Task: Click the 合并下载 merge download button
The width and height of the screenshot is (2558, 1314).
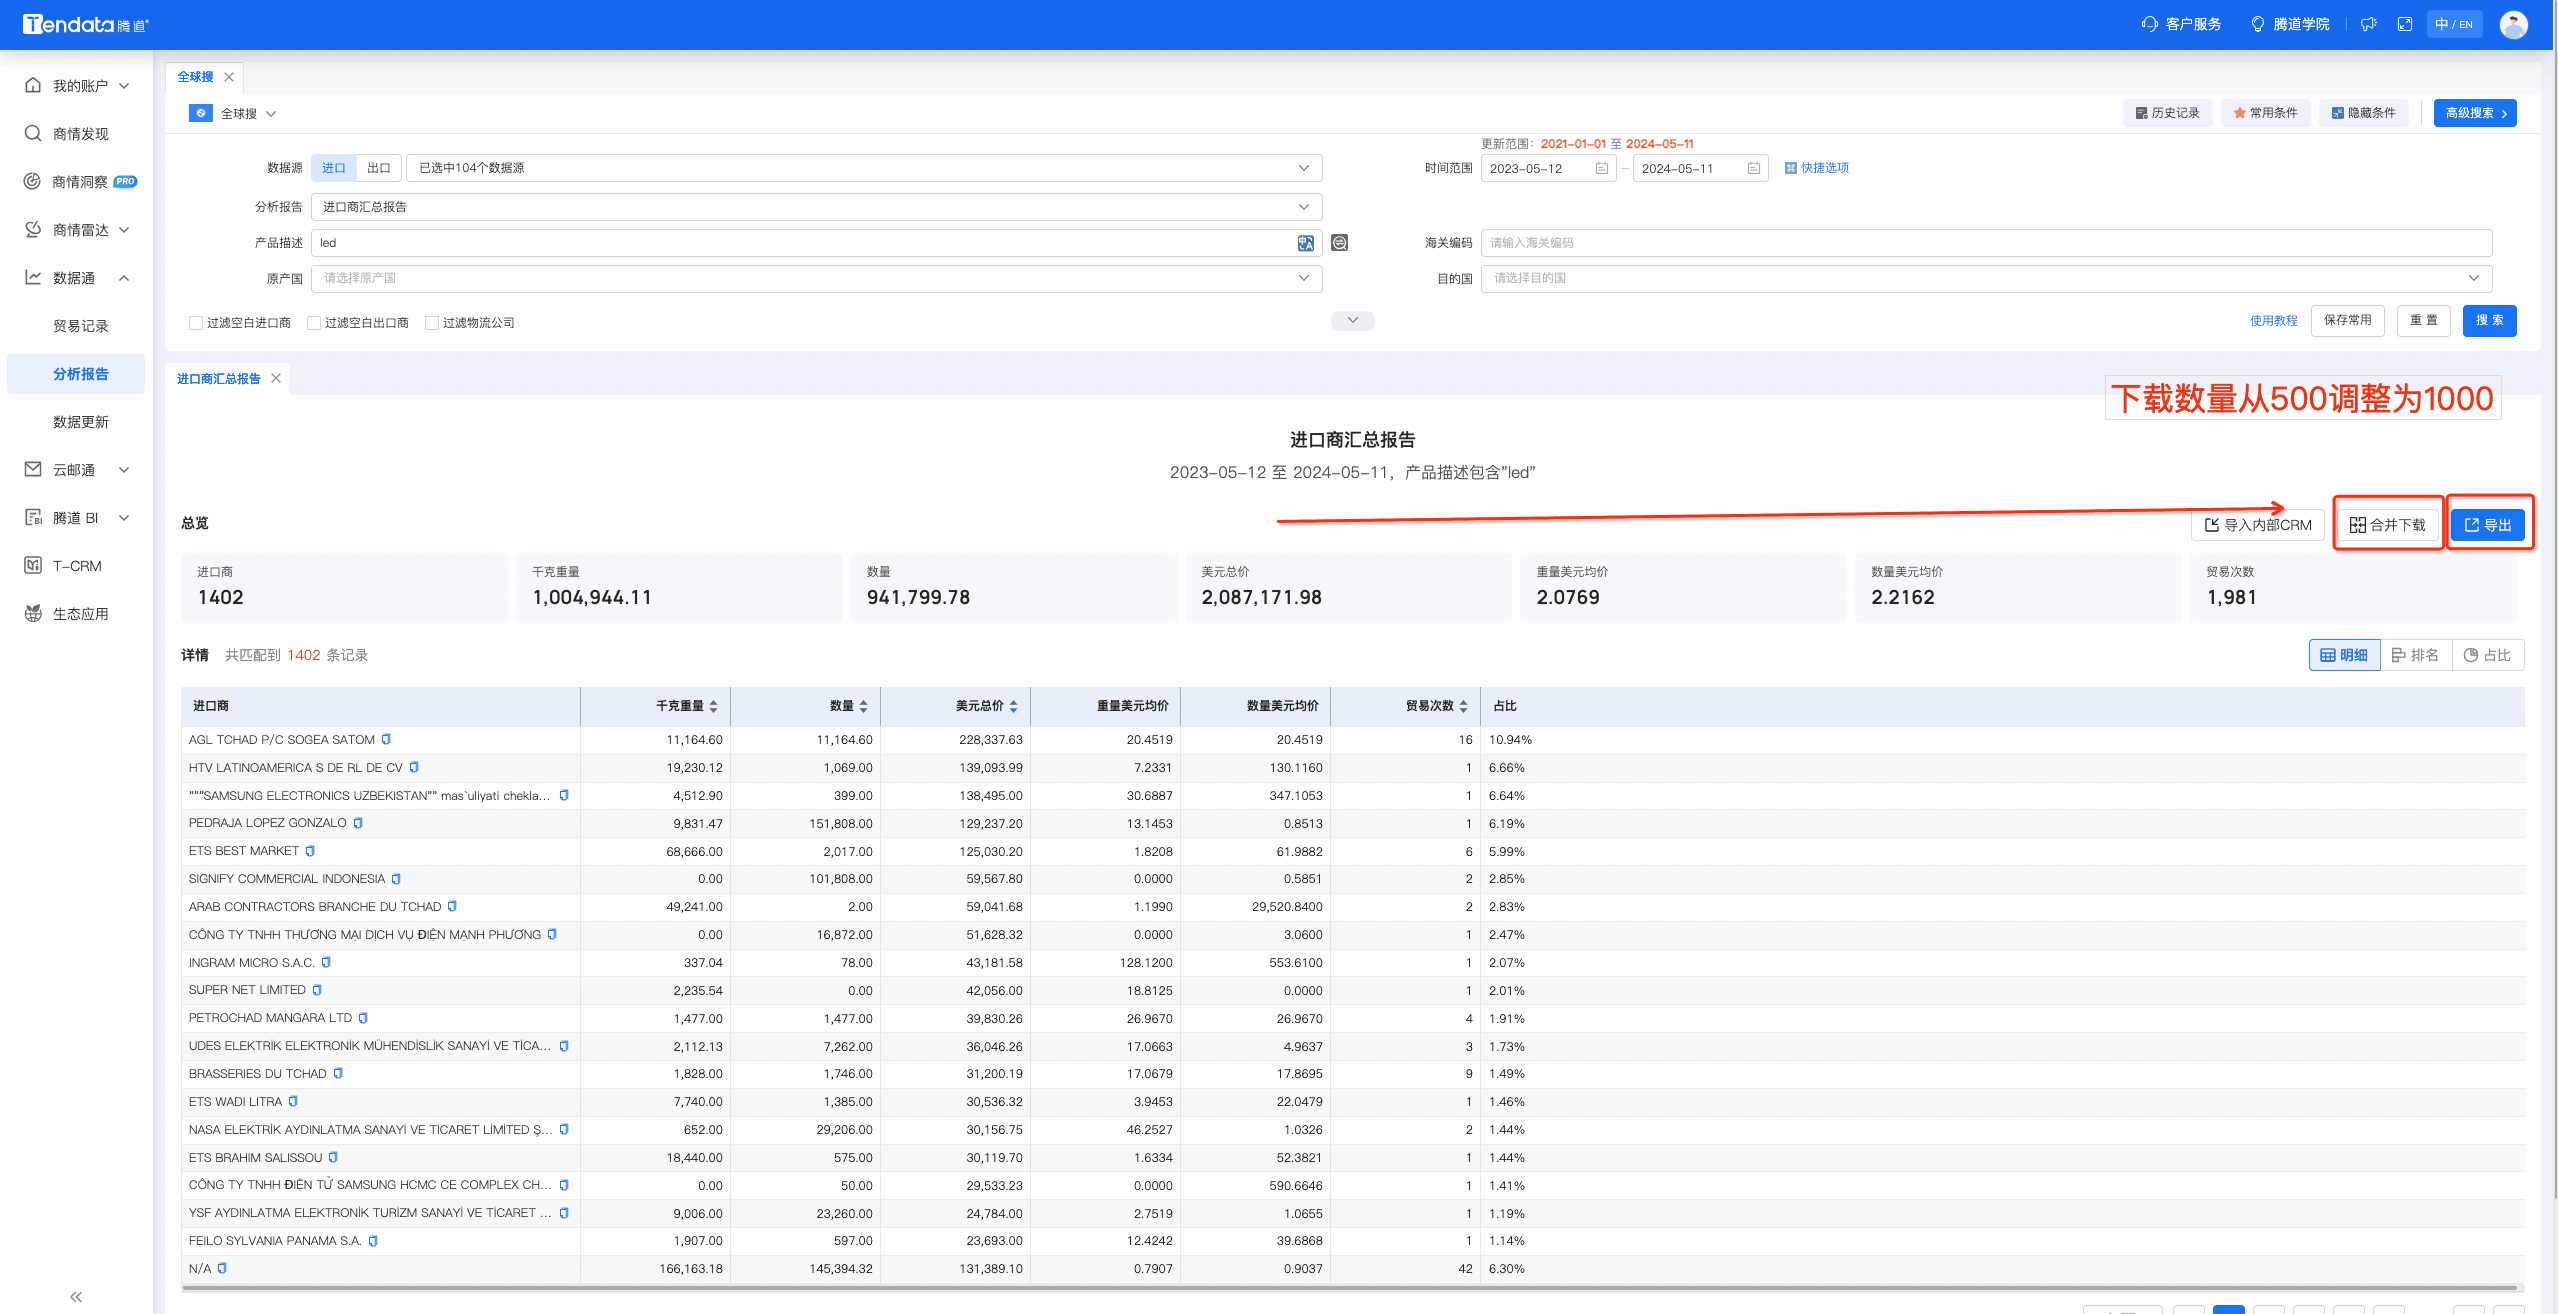Action: (x=2388, y=522)
